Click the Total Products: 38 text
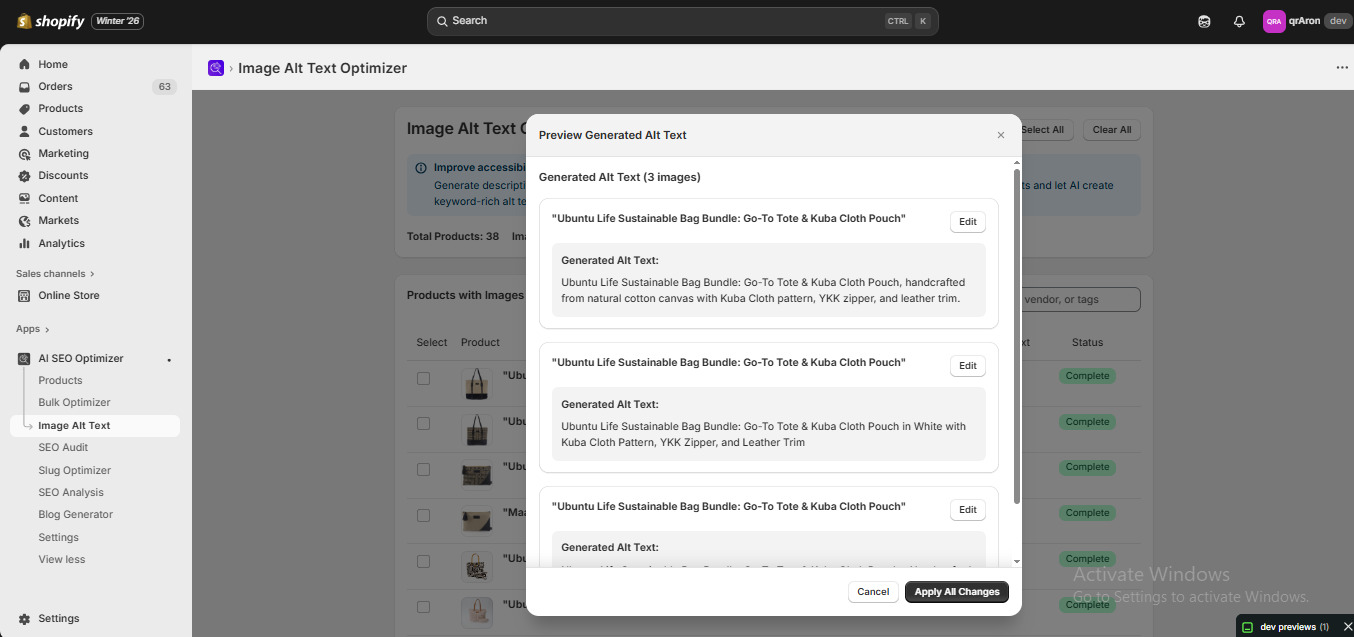Viewport: 1354px width, 637px height. click(x=453, y=237)
